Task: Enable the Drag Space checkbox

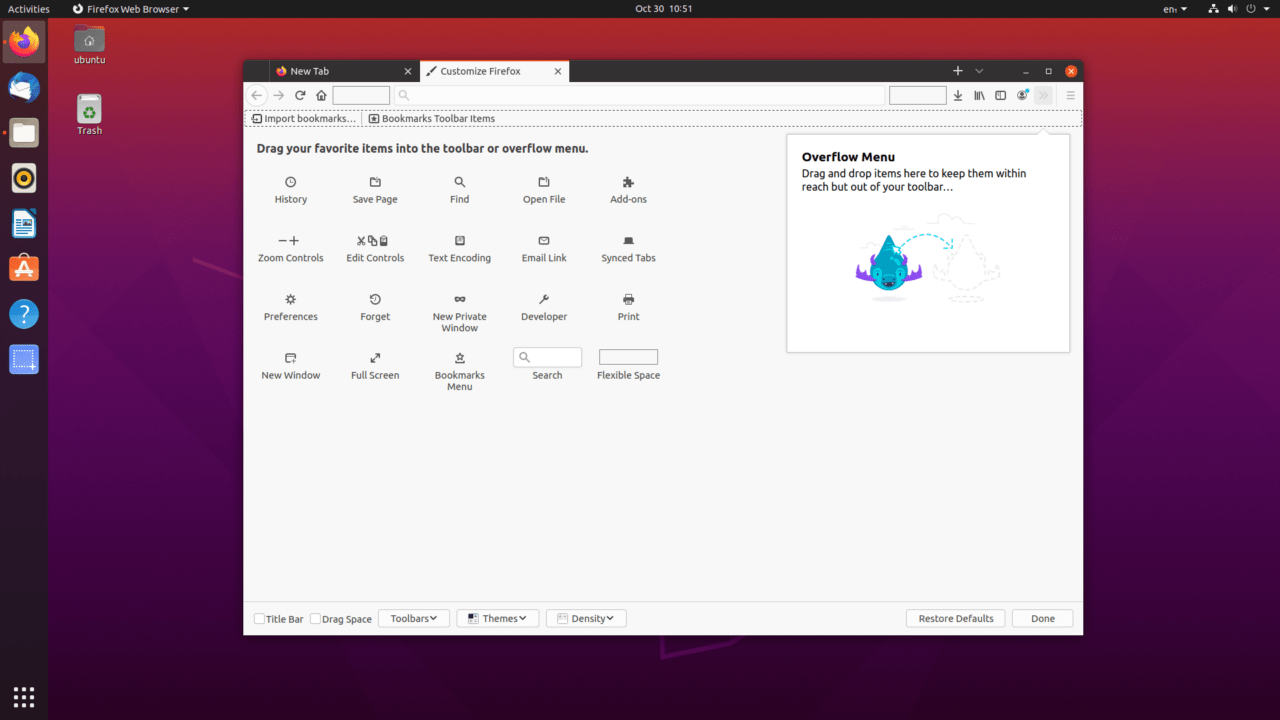Action: [x=316, y=619]
